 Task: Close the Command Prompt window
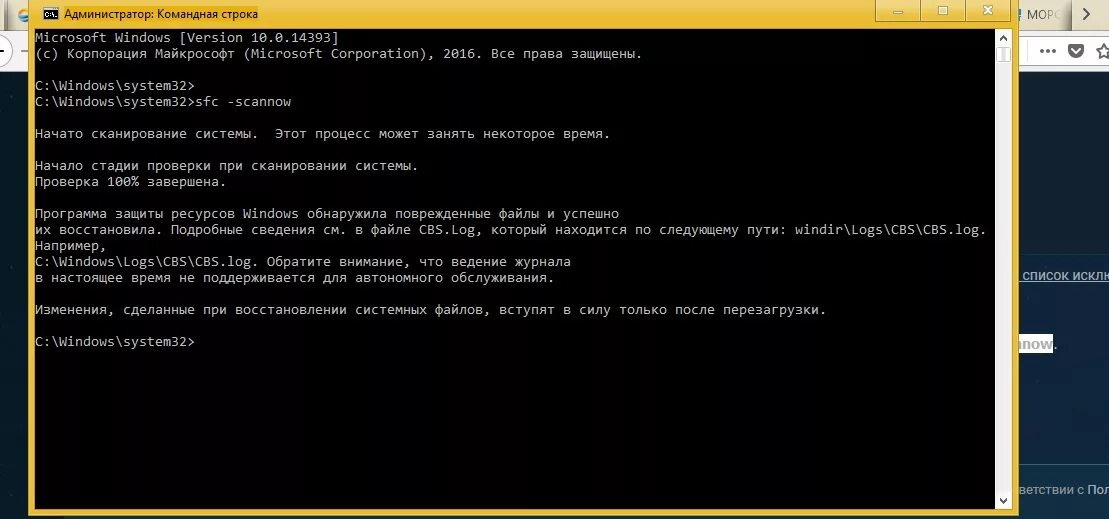pyautogui.click(x=987, y=11)
